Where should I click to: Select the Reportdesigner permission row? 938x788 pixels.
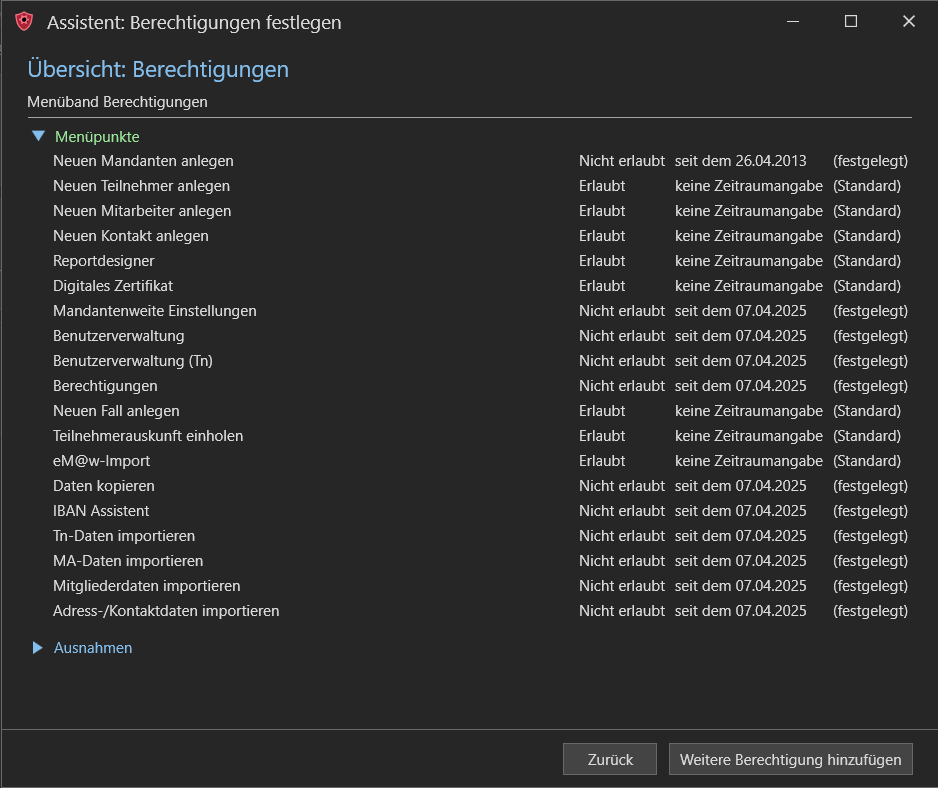coord(480,261)
